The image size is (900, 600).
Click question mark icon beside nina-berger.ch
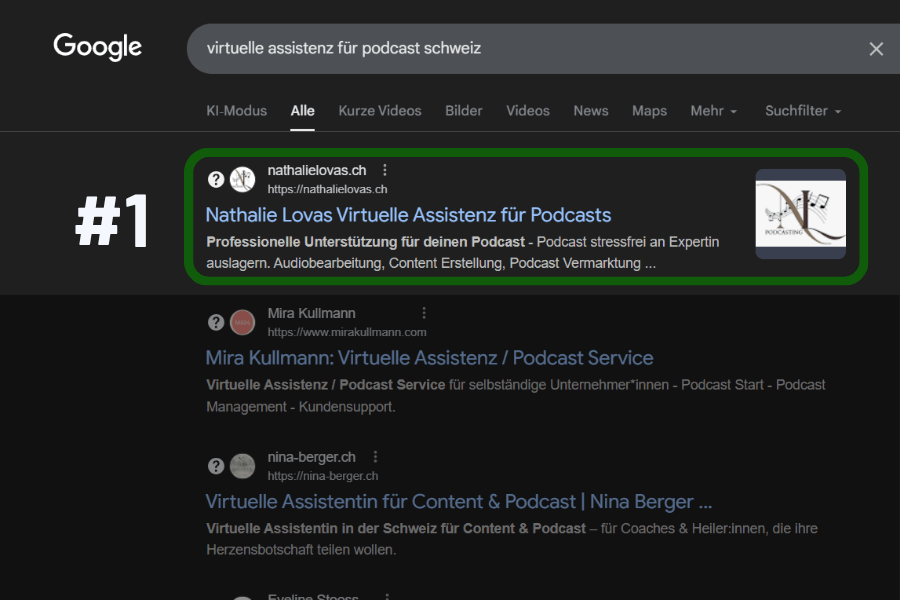click(216, 466)
